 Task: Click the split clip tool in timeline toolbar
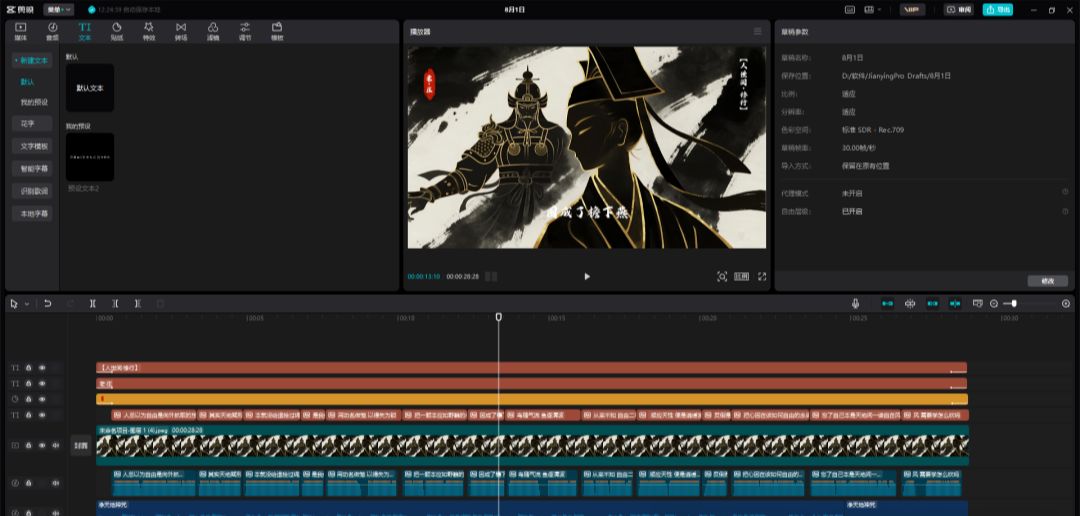[x=92, y=303]
